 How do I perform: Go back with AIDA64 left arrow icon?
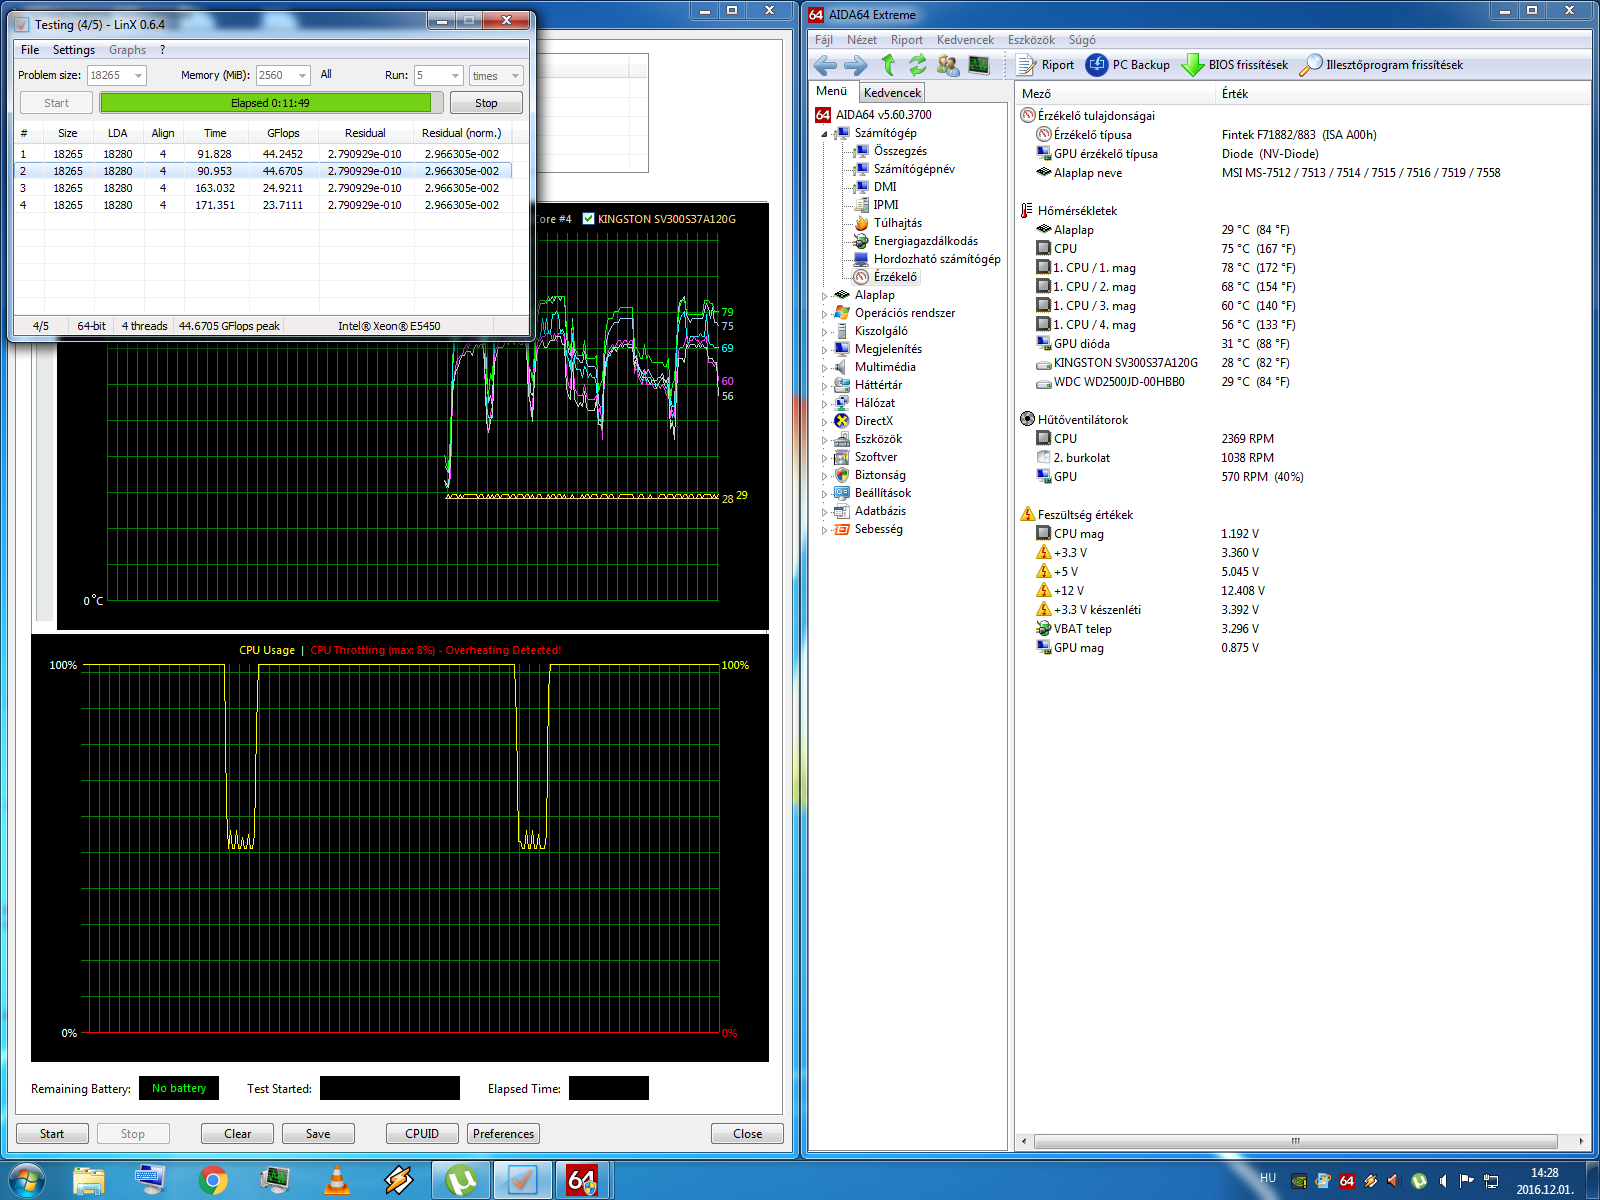coord(825,65)
